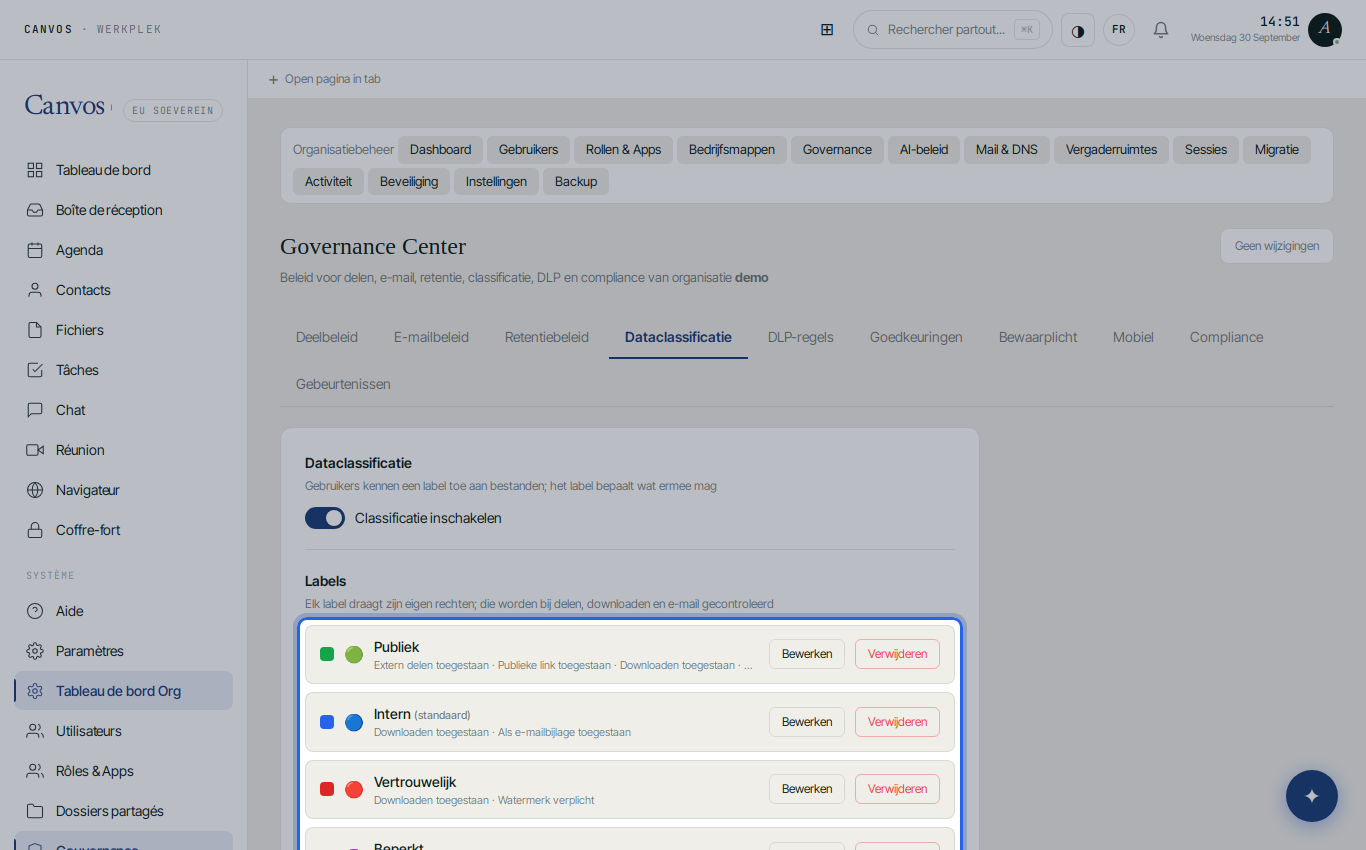Image resolution: width=1366 pixels, height=850 pixels.
Task: Open Tableau de bord in sidebar
Action: point(124,170)
